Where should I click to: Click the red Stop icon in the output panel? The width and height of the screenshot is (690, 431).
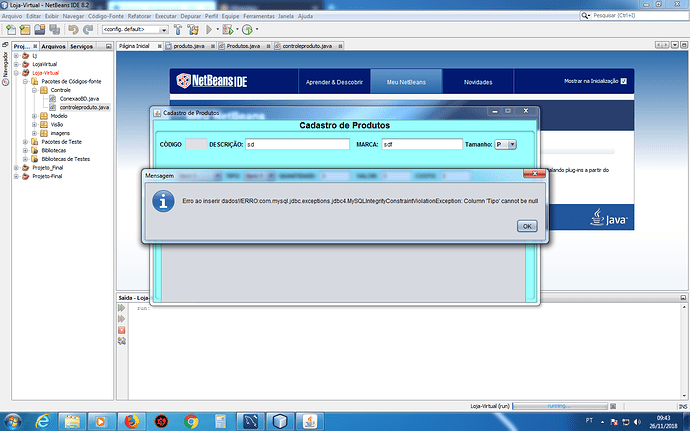tap(122, 330)
